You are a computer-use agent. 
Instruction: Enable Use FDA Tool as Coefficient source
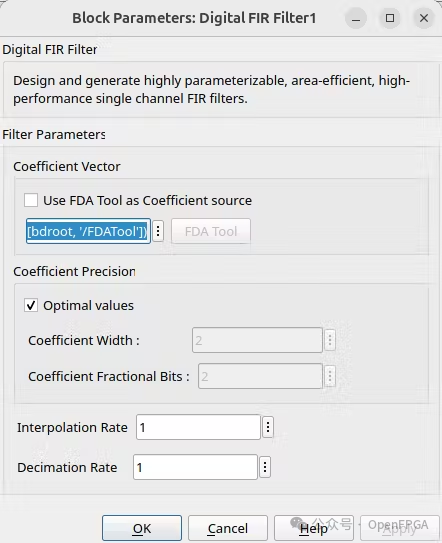[x=31, y=200]
